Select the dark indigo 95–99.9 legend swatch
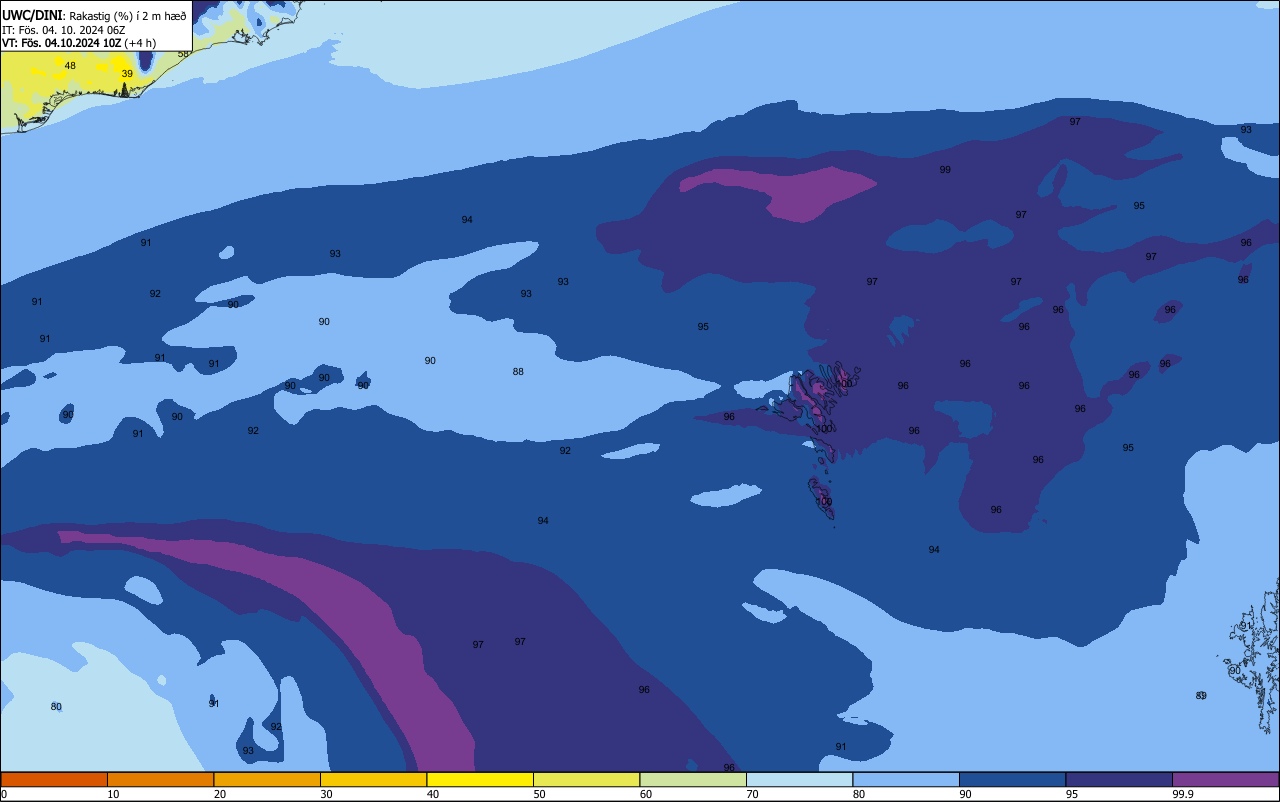The image size is (1280, 802). [1119, 779]
